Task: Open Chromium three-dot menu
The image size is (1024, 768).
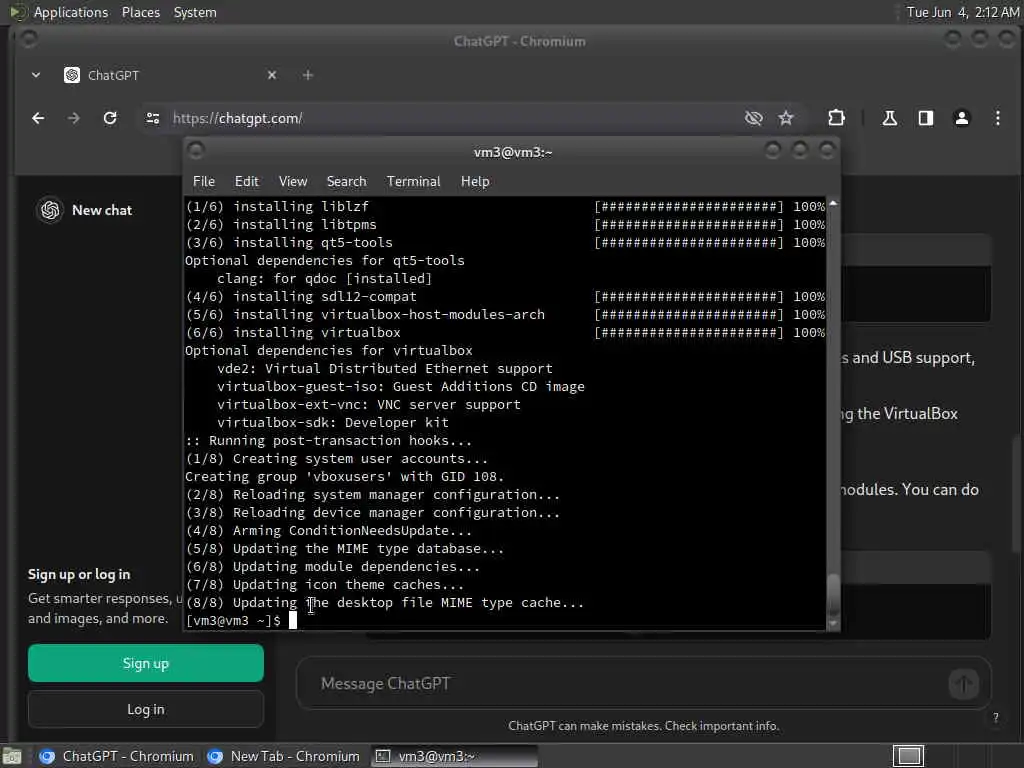Action: (x=997, y=118)
